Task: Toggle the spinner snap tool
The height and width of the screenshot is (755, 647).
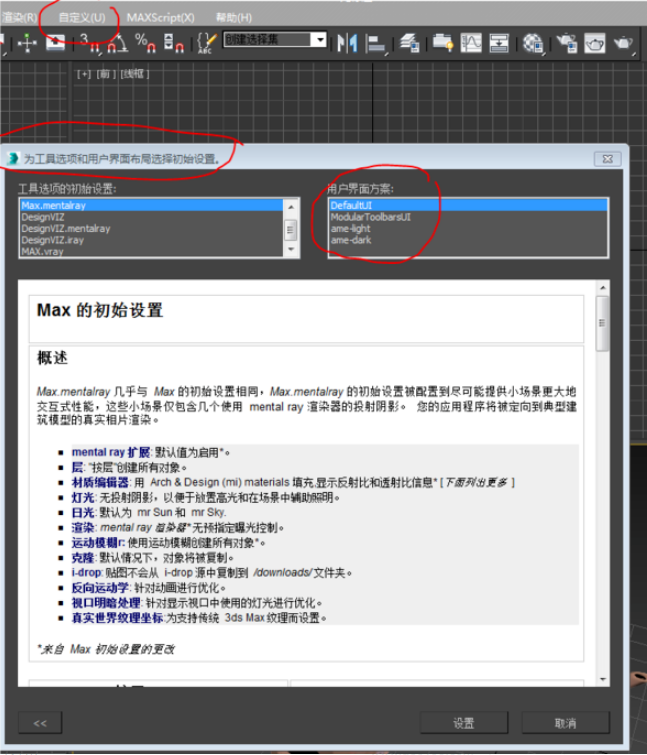Action: (174, 43)
